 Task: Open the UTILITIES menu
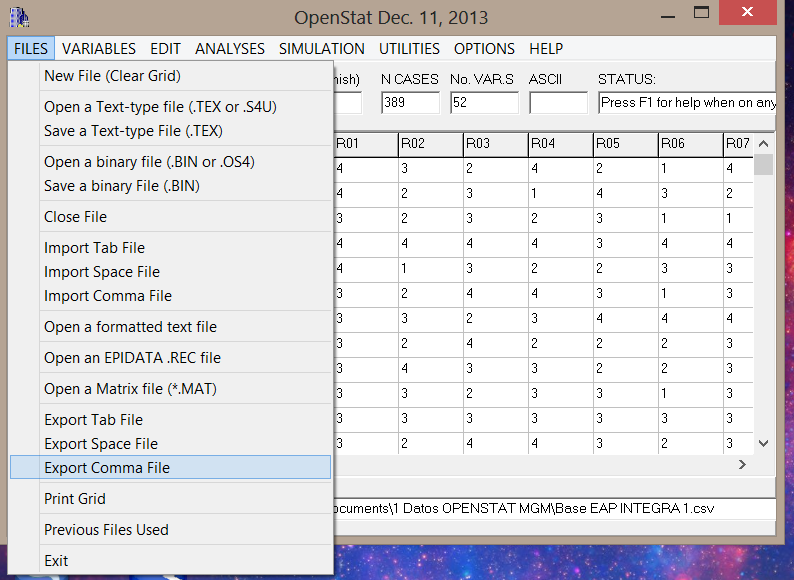pos(409,49)
